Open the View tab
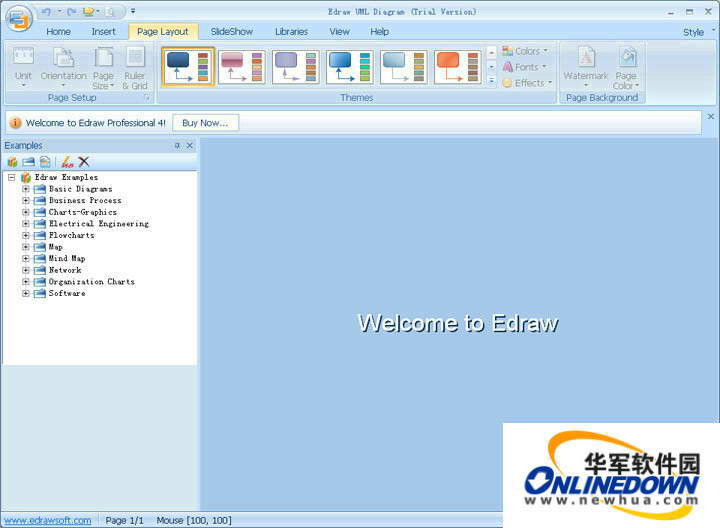This screenshot has height=528, width=720. [x=339, y=32]
